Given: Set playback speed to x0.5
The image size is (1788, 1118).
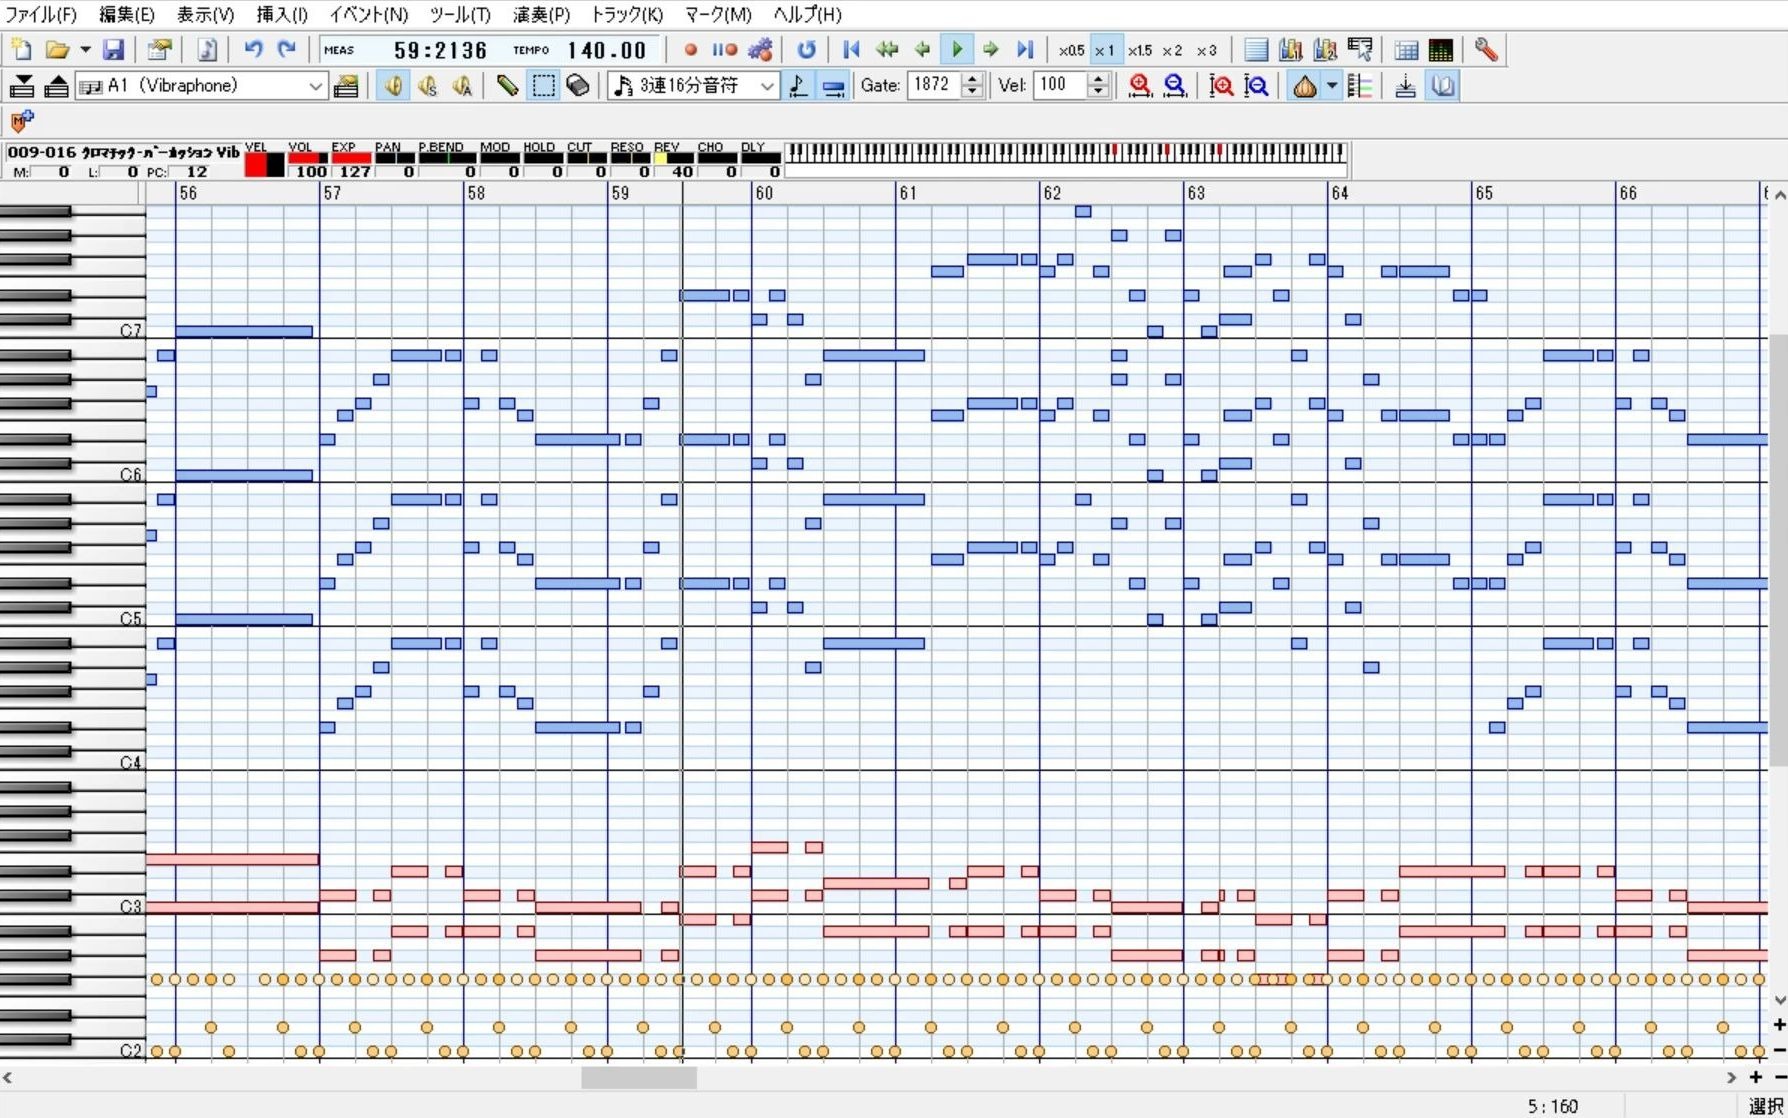Looking at the screenshot, I should (x=1071, y=50).
